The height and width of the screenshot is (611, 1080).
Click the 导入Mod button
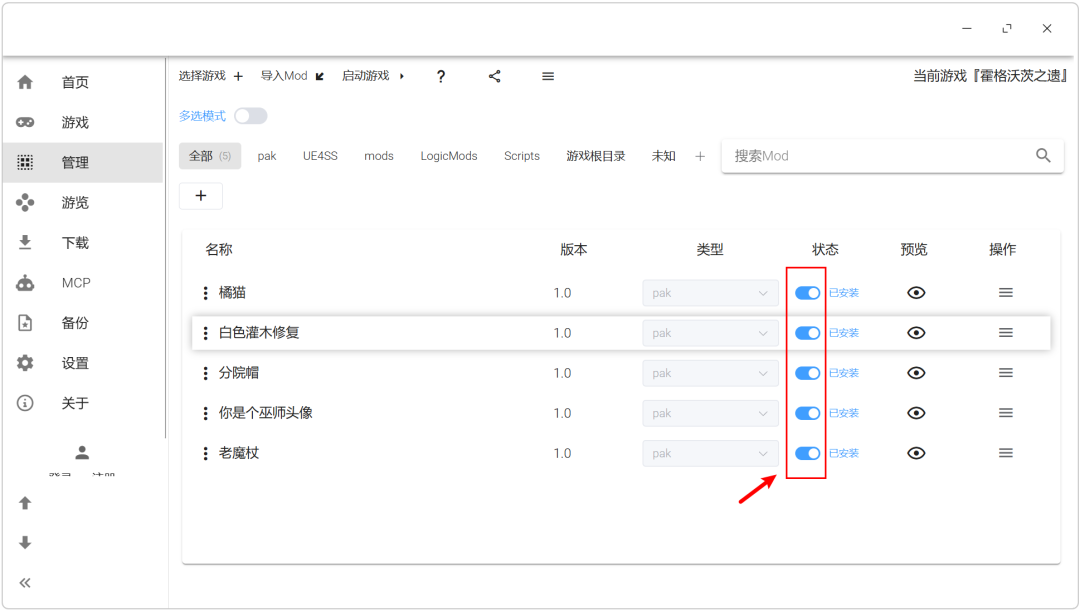[292, 76]
